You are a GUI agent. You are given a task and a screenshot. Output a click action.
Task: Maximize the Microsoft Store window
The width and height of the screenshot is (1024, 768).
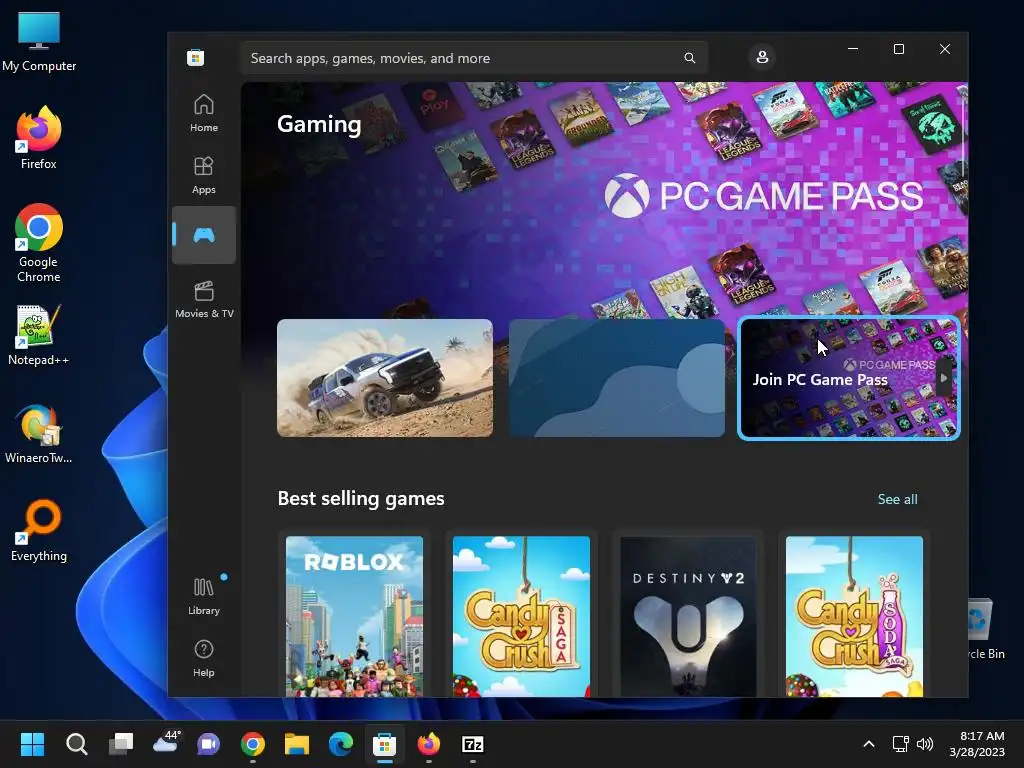coord(899,49)
